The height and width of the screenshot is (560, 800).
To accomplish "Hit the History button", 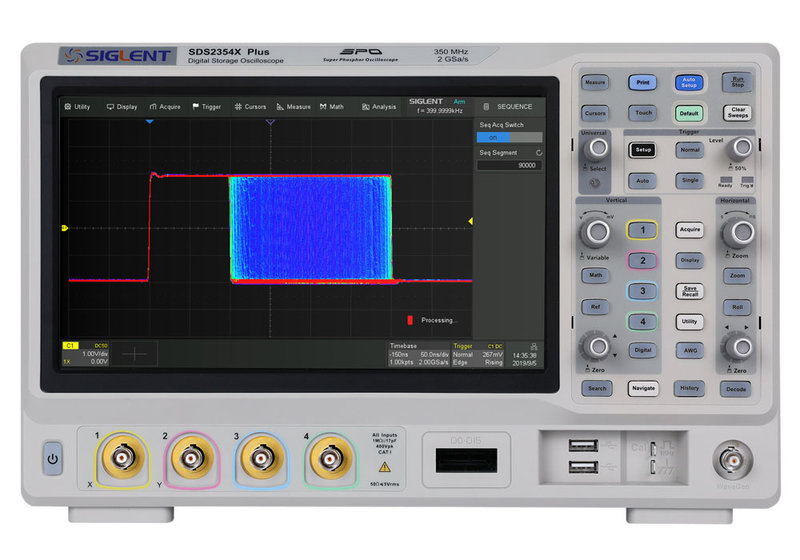I will click(x=689, y=389).
